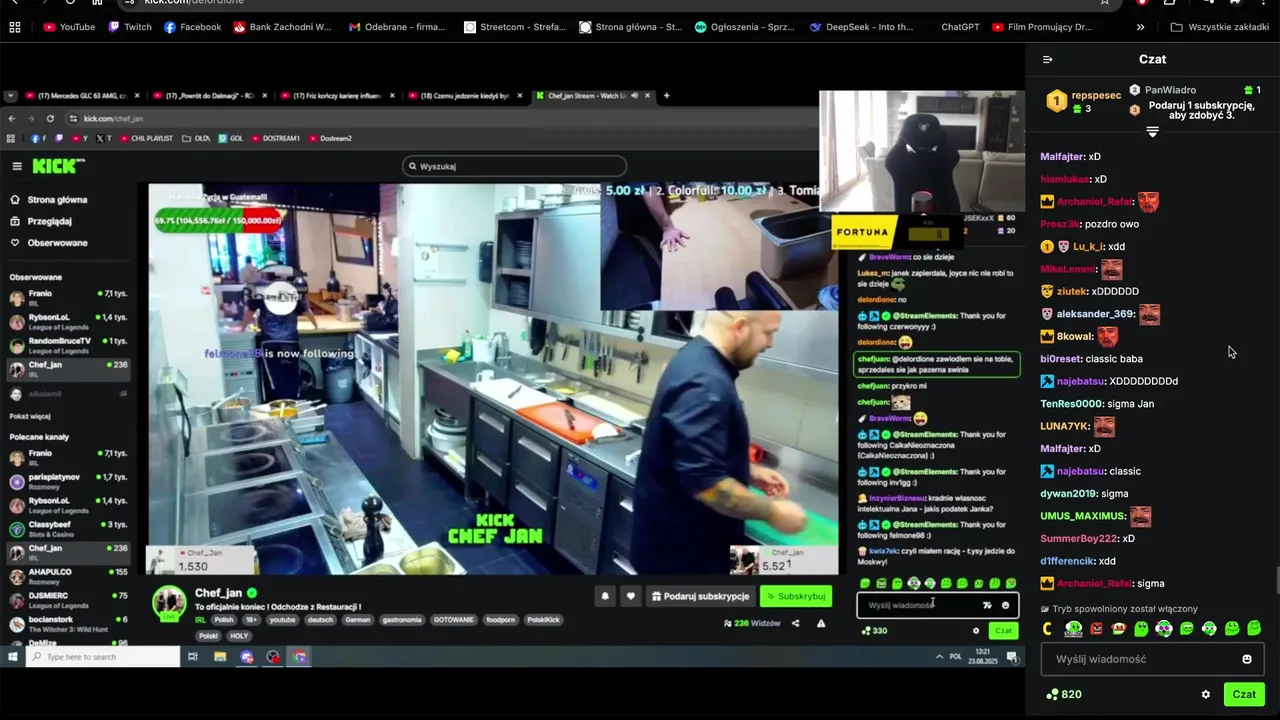Screen dimensions: 1280x720
Task: Focus Wyszukaj search box in streamed page
Action: (x=514, y=166)
